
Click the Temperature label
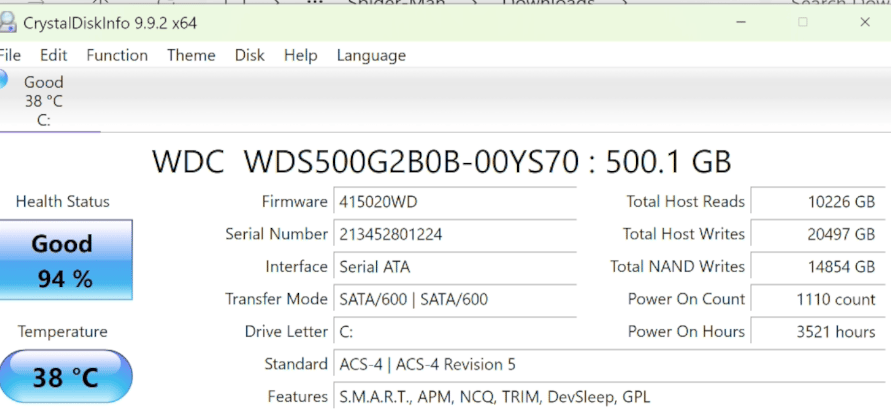tap(63, 331)
